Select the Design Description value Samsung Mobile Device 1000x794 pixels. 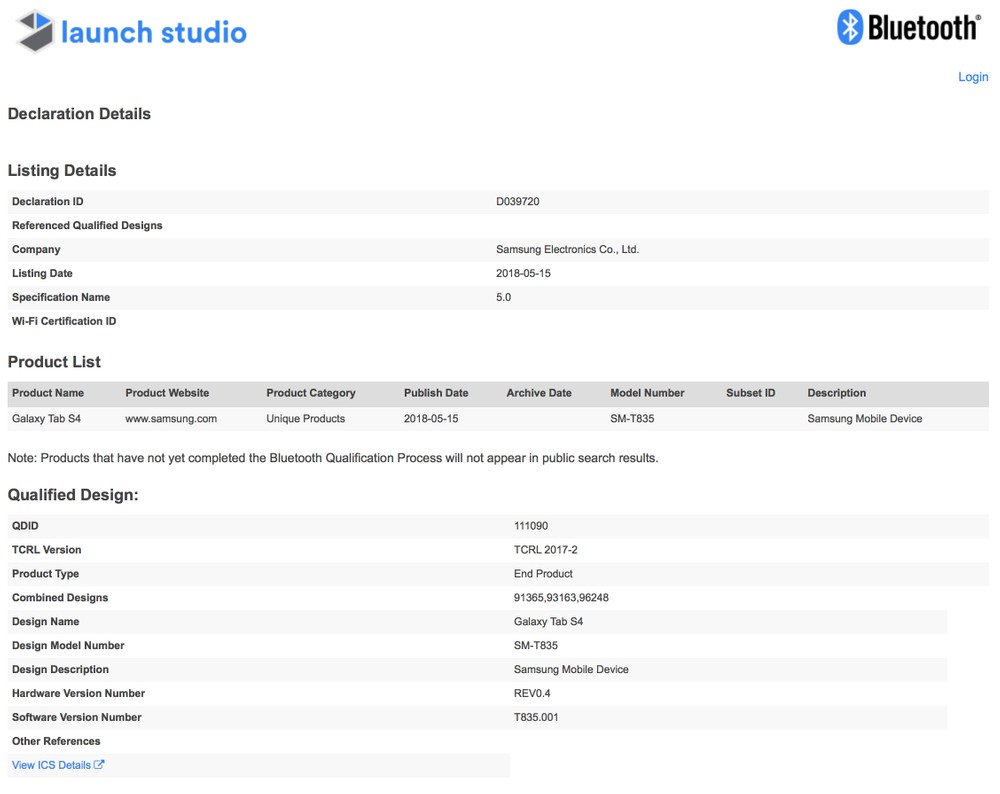pyautogui.click(x=571, y=669)
